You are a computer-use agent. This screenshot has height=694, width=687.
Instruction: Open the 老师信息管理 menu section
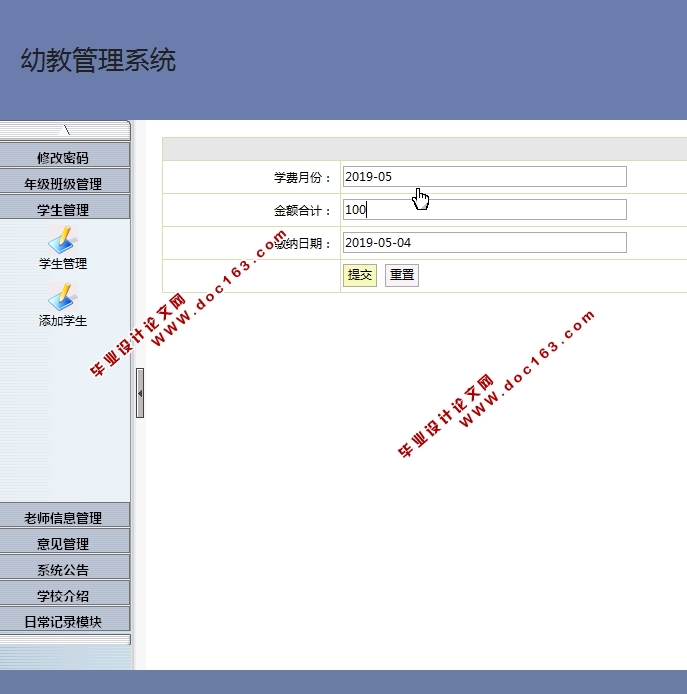[x=65, y=515]
